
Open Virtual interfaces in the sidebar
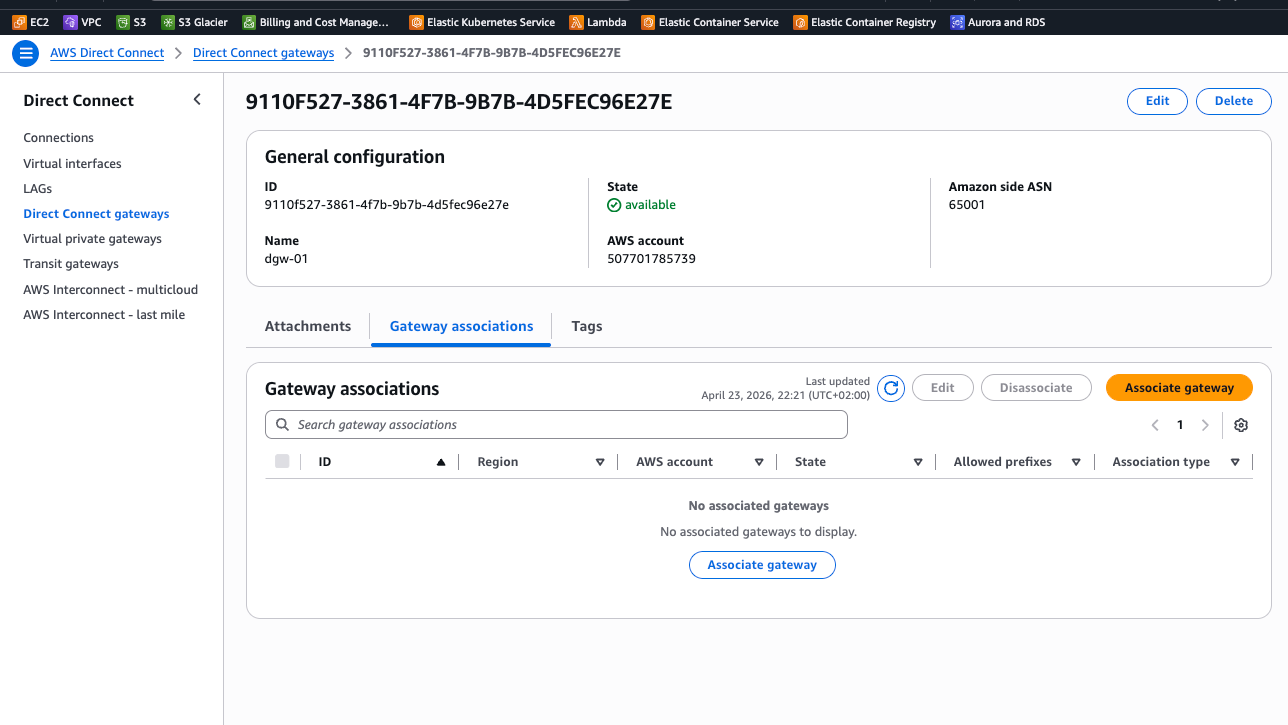(72, 163)
